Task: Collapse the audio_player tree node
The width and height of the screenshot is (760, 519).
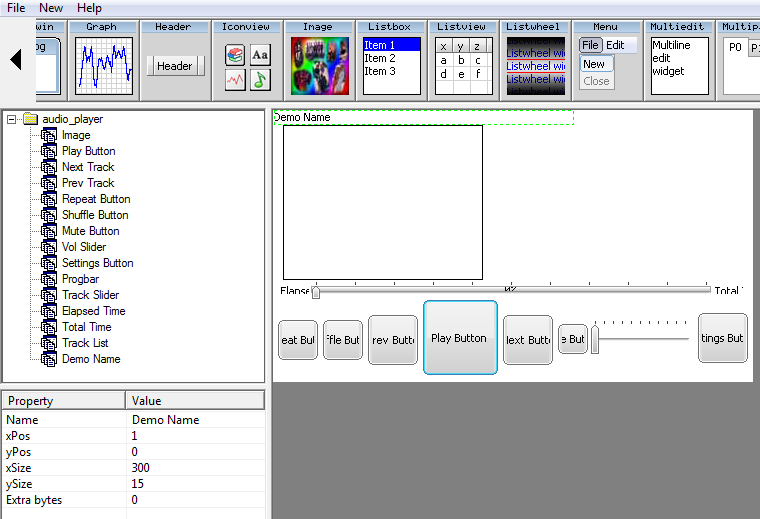Action: coord(12,119)
